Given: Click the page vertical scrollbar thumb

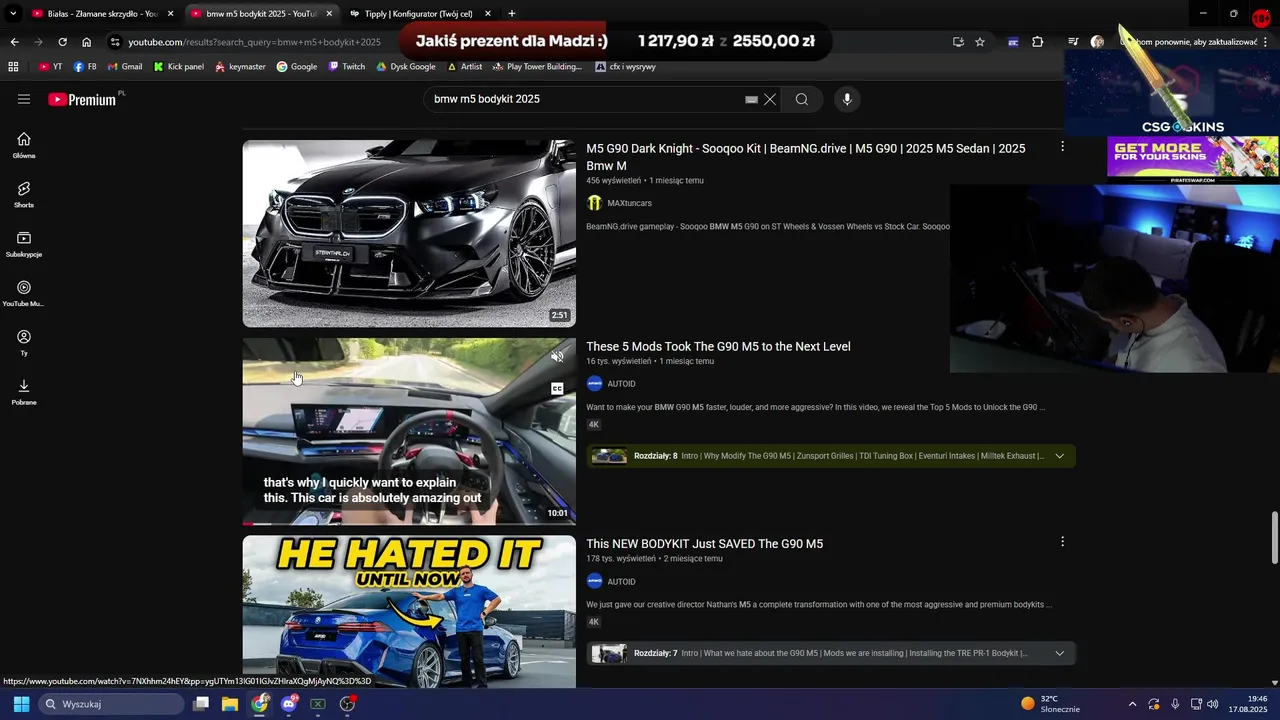Looking at the screenshot, I should click(1274, 538).
